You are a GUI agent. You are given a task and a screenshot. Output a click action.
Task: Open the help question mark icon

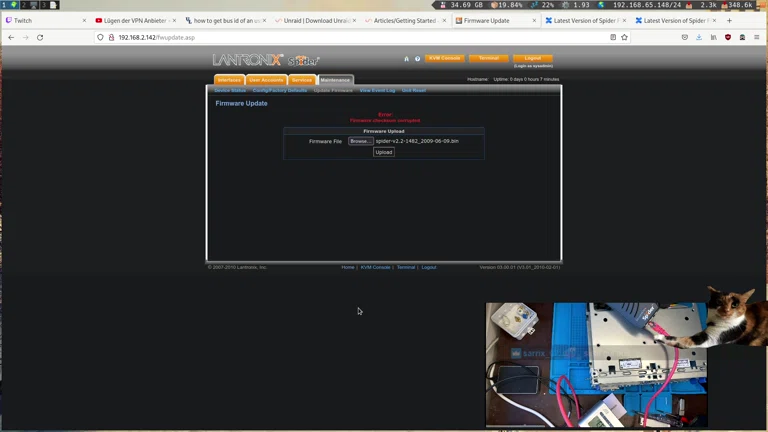[x=417, y=58]
